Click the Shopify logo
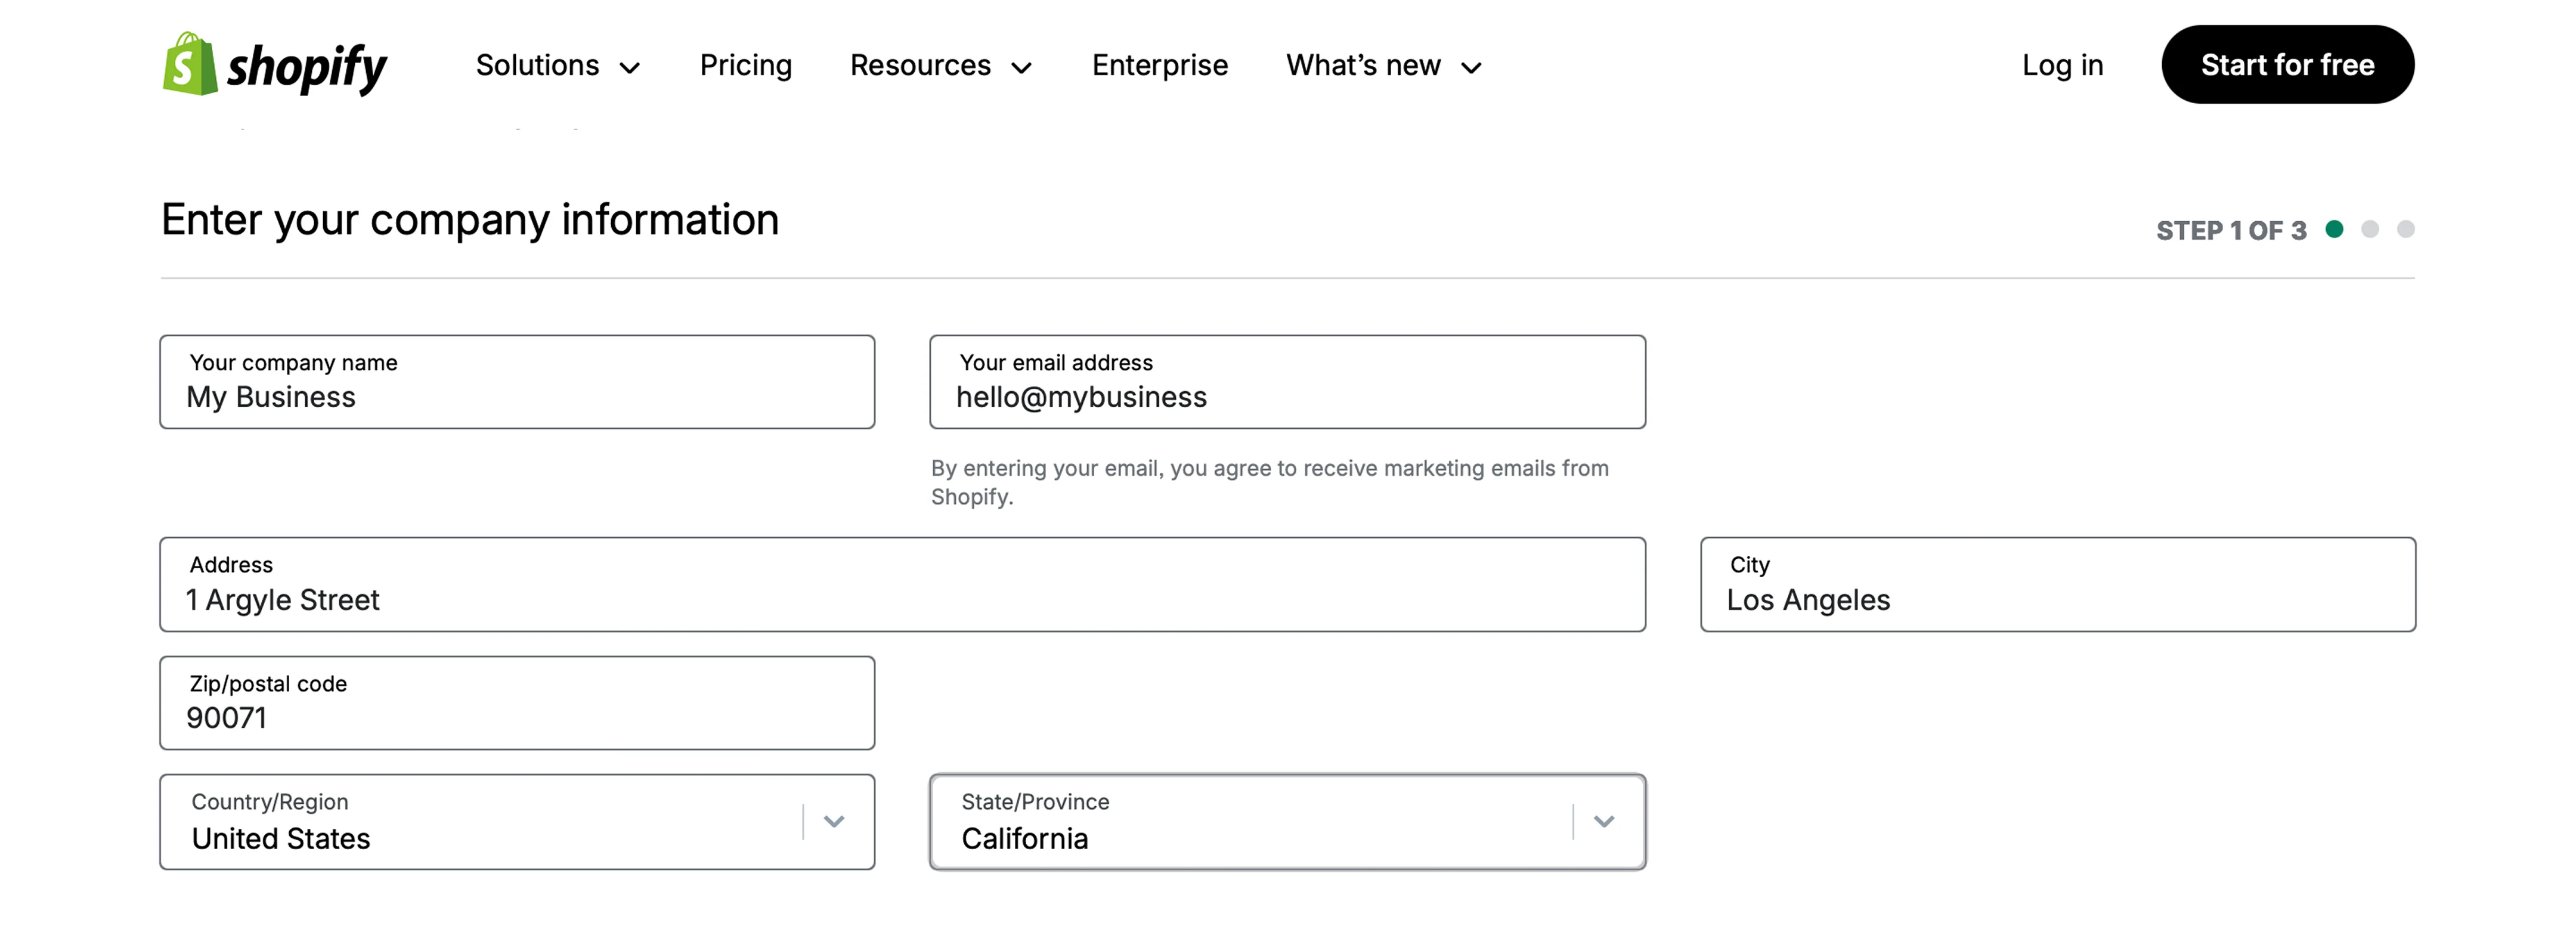This screenshot has height=932, width=2576. pyautogui.click(x=274, y=65)
